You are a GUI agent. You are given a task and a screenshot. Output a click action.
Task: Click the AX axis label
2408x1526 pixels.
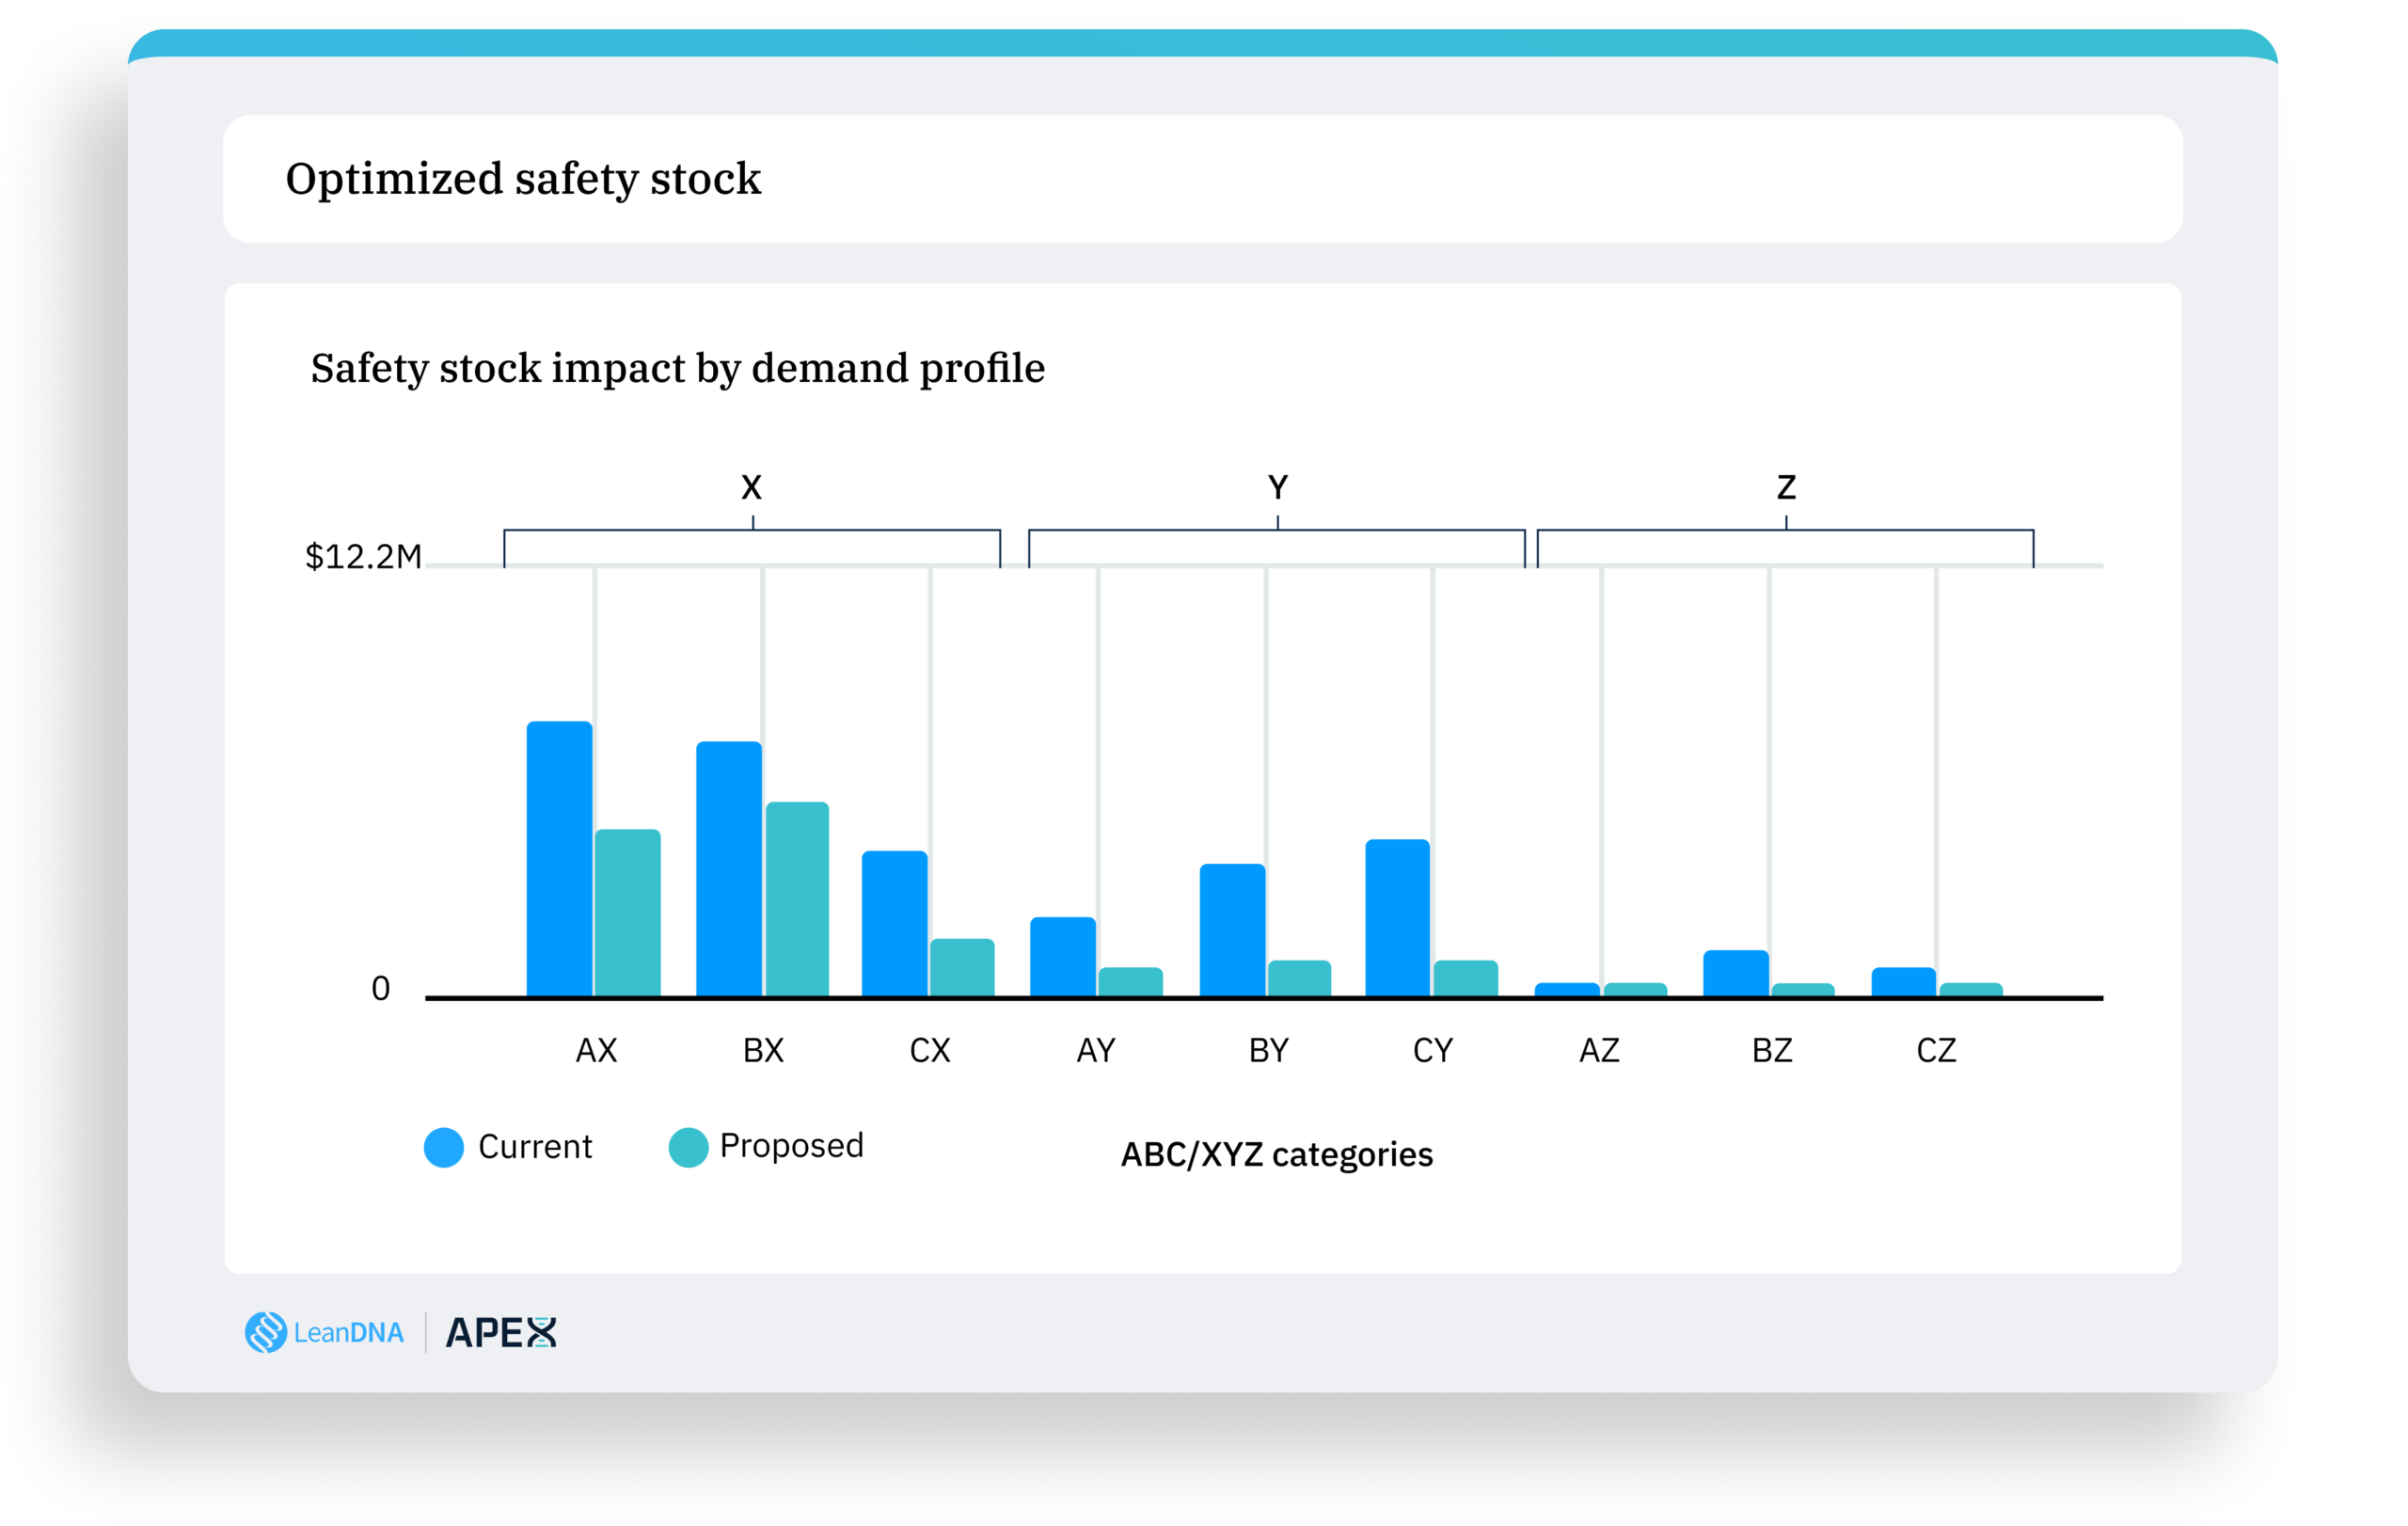pos(597,1051)
